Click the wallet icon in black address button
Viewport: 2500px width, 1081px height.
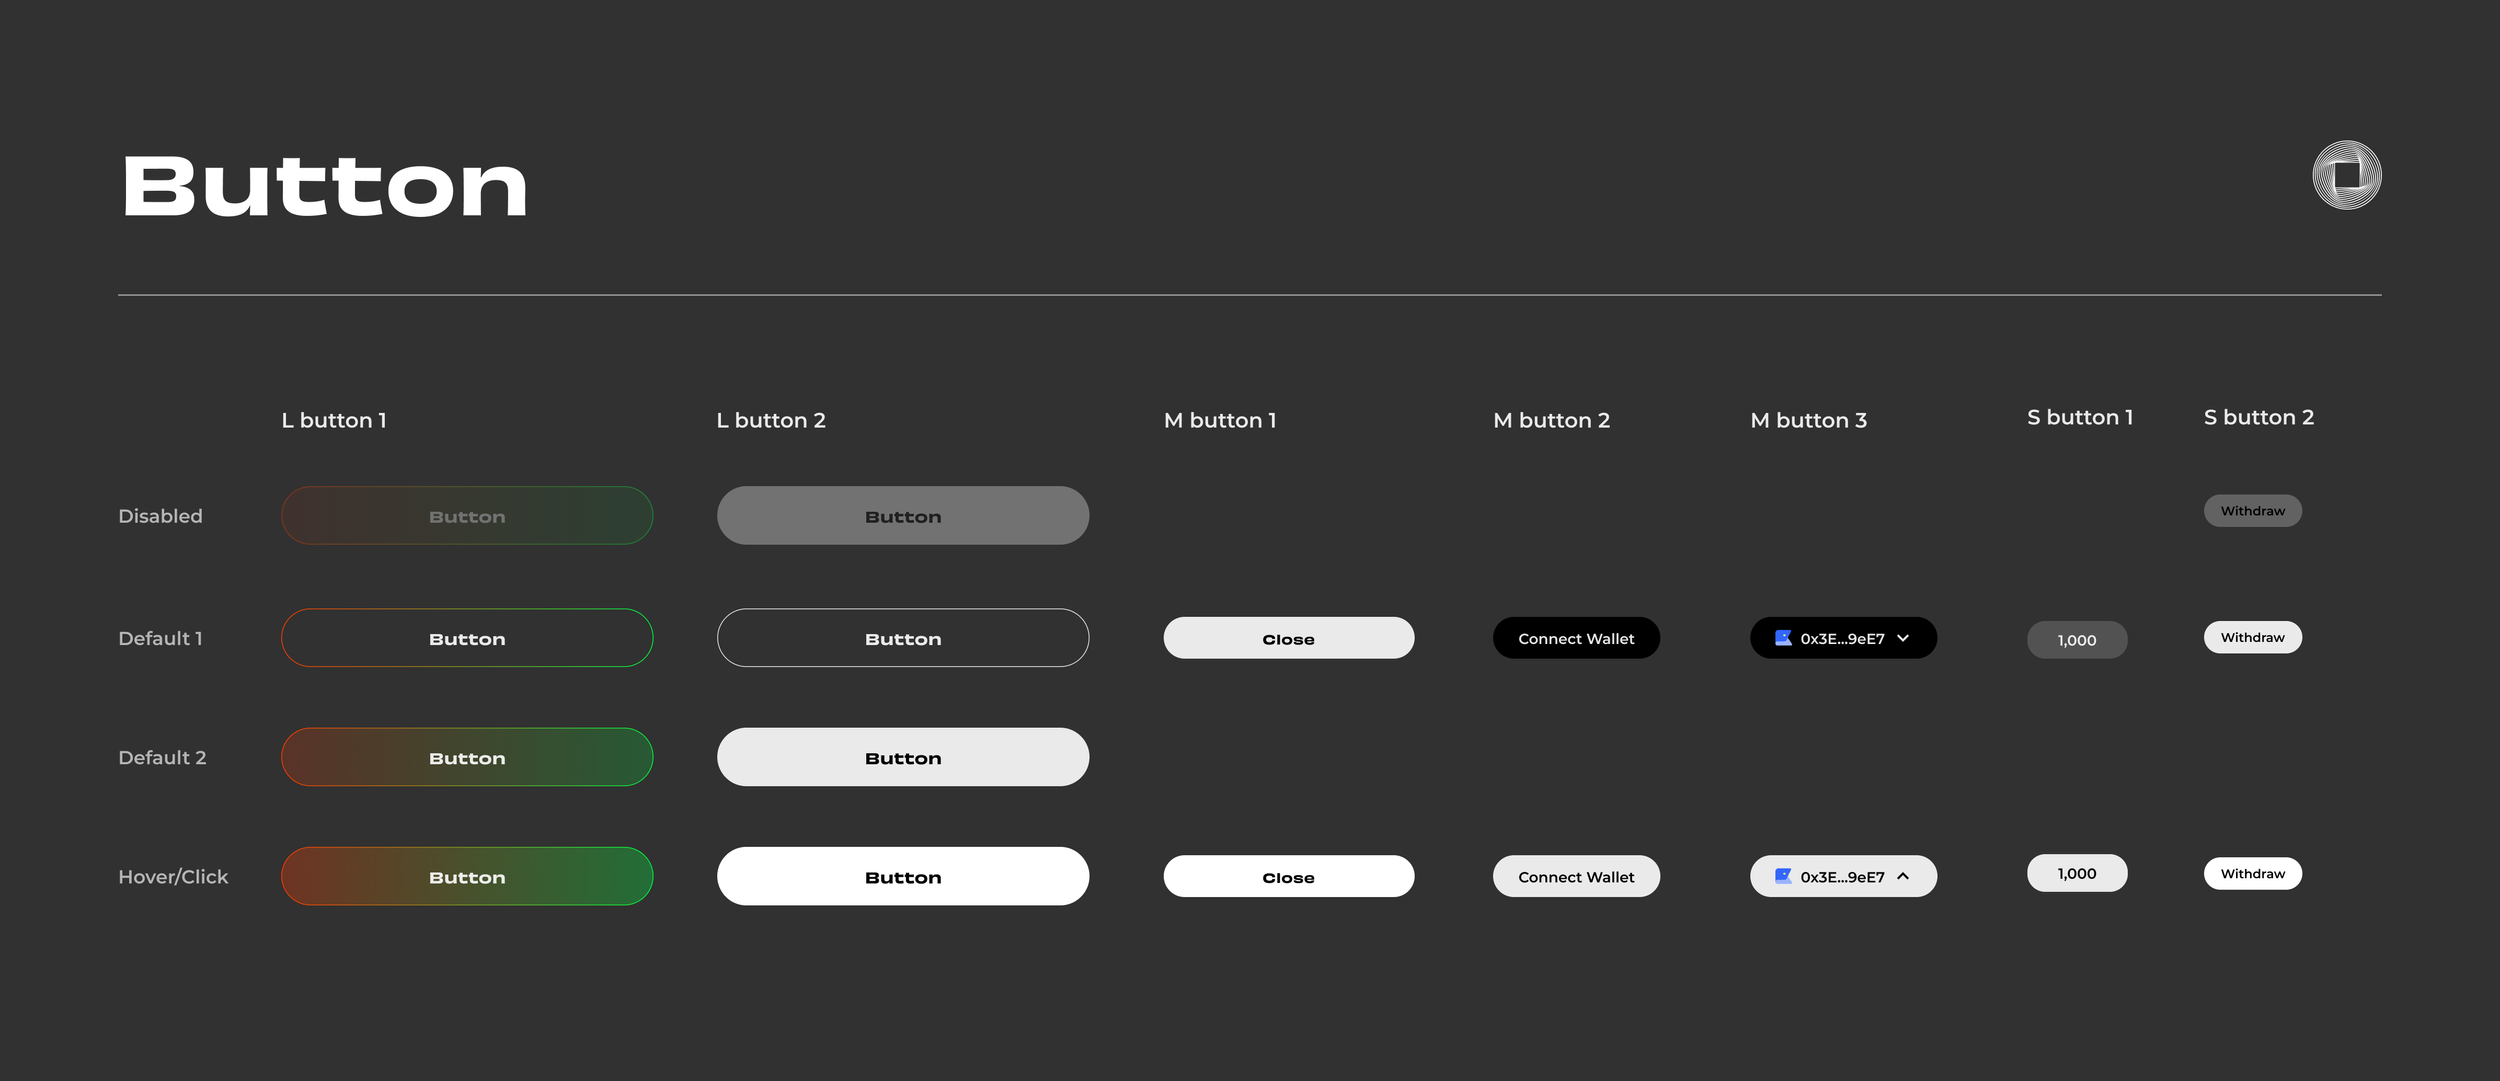click(1782, 638)
